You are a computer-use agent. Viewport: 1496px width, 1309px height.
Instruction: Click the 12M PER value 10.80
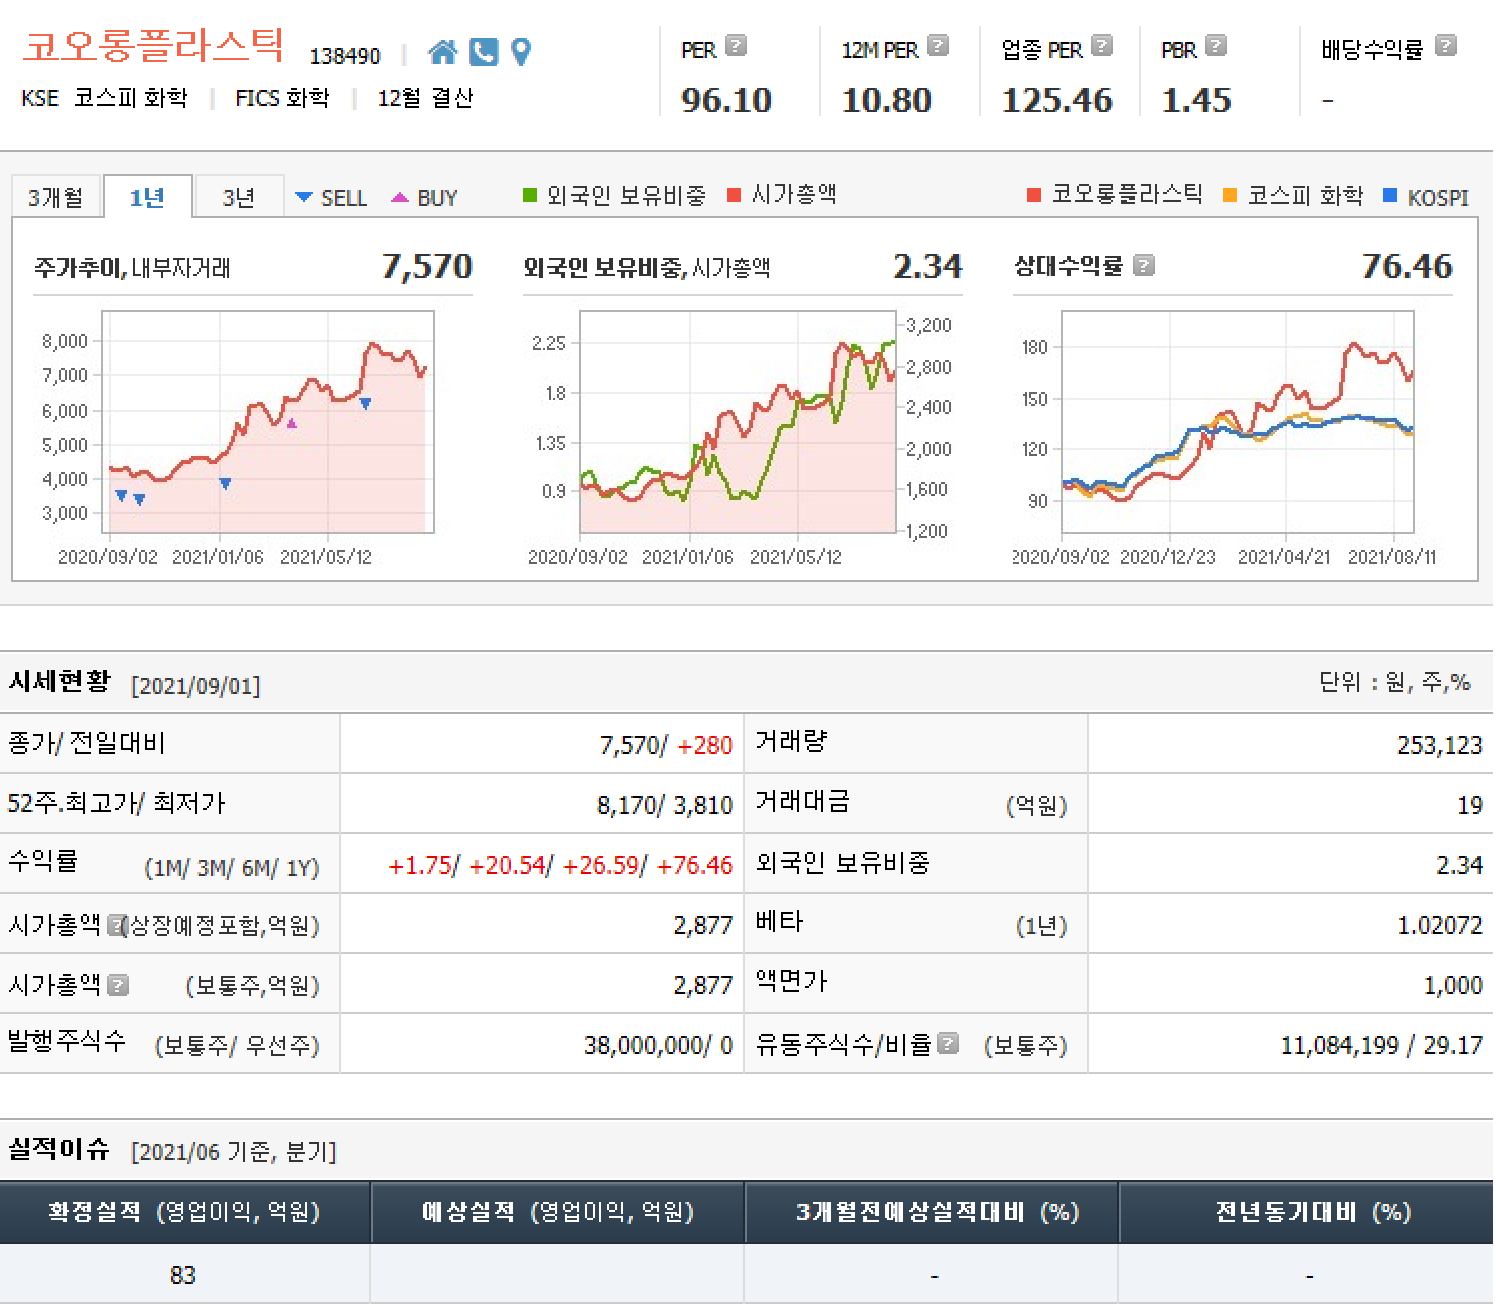pos(887,100)
